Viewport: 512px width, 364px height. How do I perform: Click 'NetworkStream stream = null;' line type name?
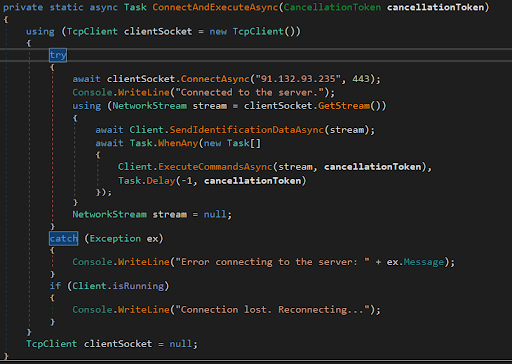pyautogui.click(x=110, y=214)
